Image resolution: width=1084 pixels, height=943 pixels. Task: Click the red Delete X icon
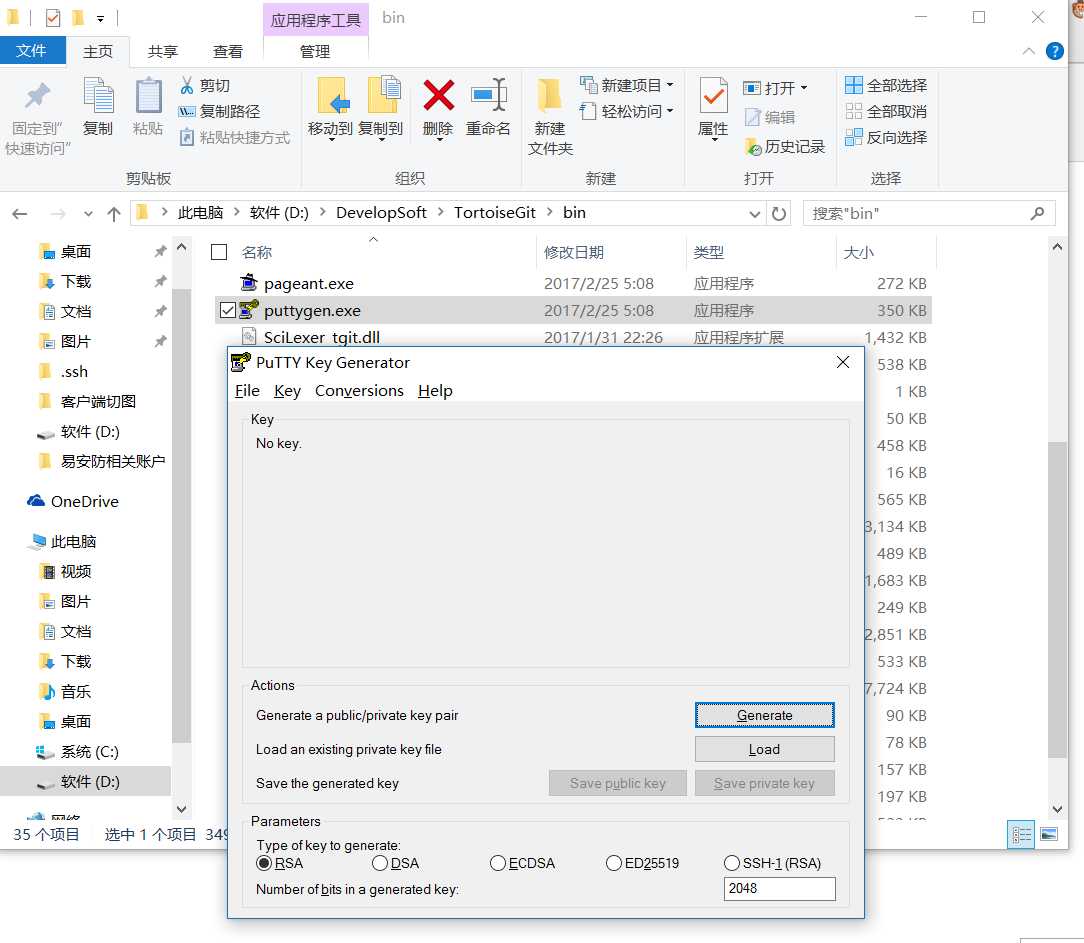438,95
